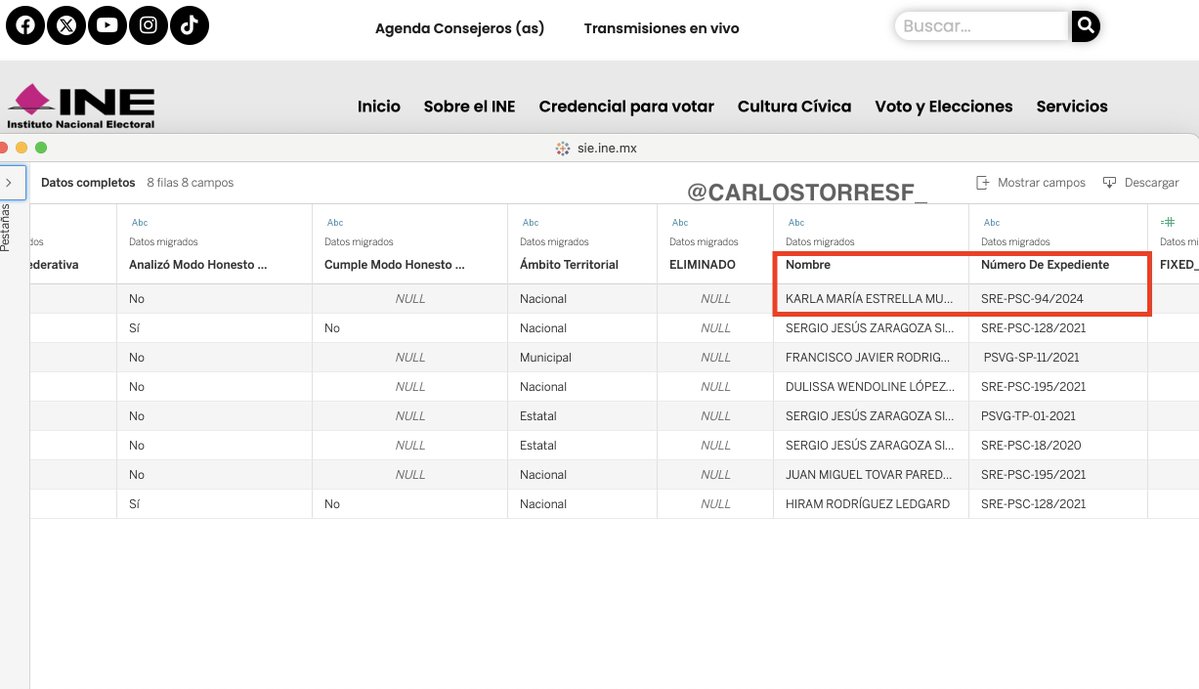Click the Analizó Modo Honesto column header
Screen dimensions: 1199x689
pyautogui.click(x=198, y=265)
